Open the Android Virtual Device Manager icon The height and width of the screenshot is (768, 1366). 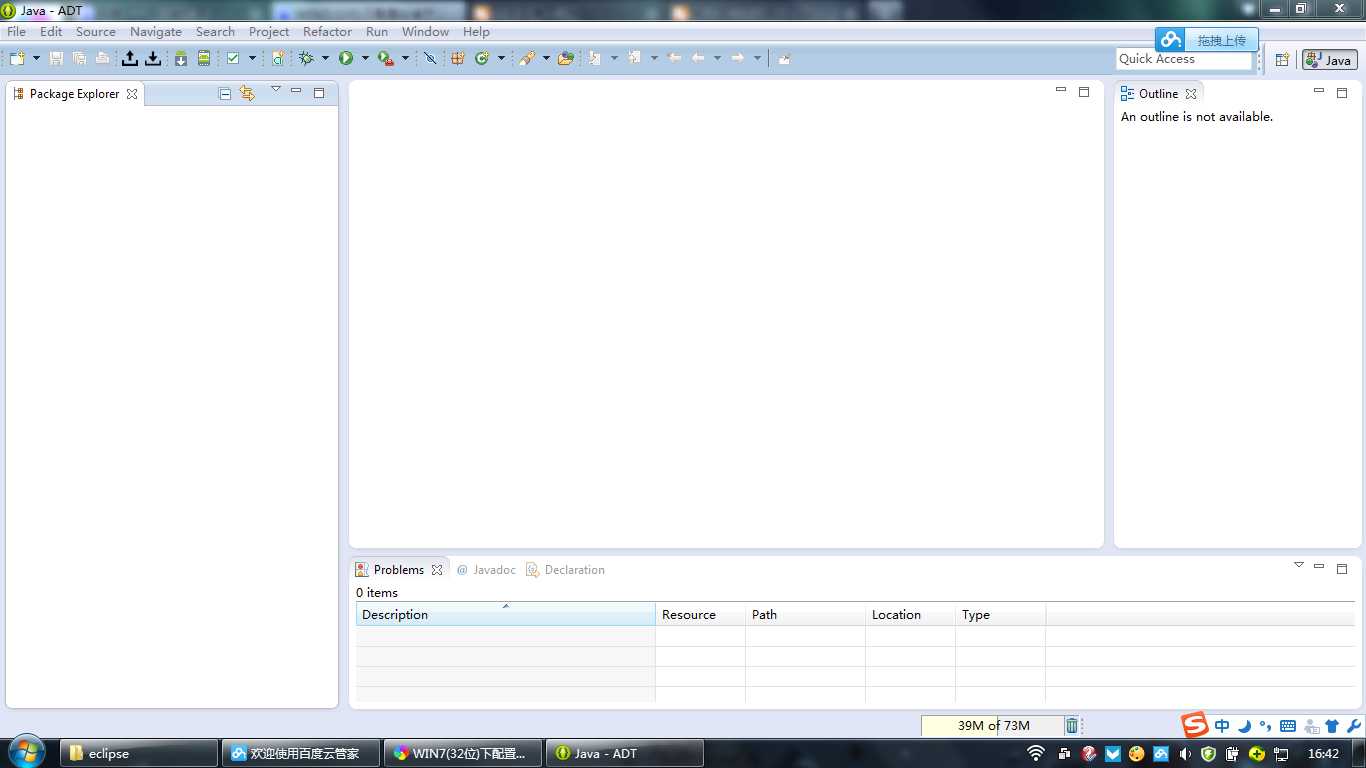[x=204, y=58]
